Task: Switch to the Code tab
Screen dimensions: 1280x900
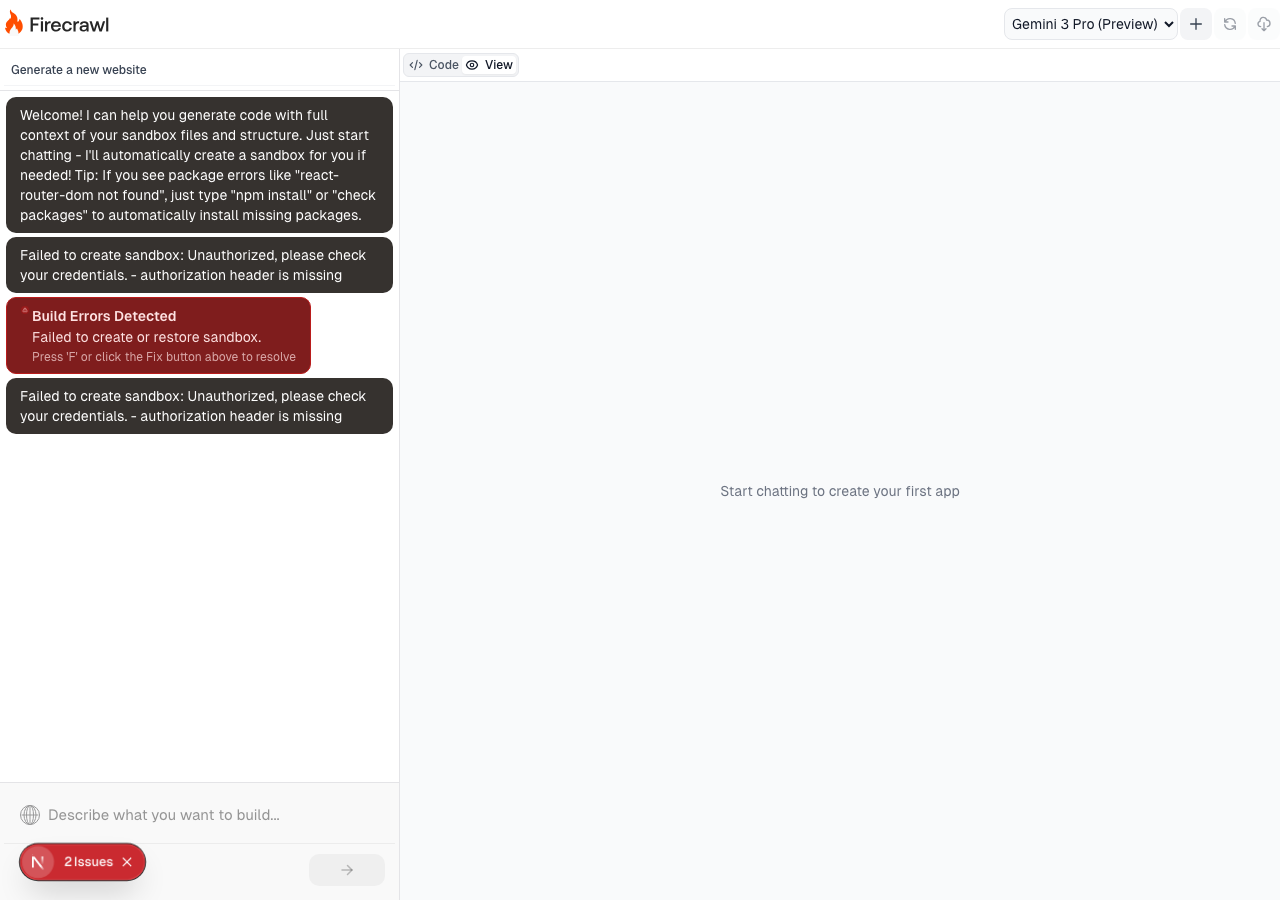Action: coord(434,65)
